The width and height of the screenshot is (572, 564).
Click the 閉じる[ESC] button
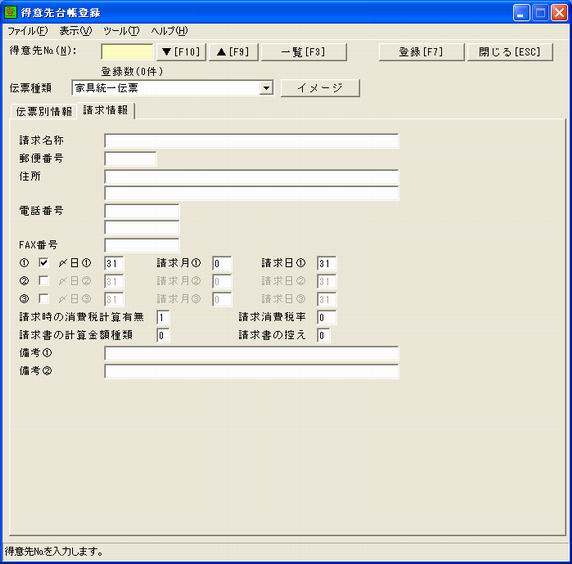510,52
